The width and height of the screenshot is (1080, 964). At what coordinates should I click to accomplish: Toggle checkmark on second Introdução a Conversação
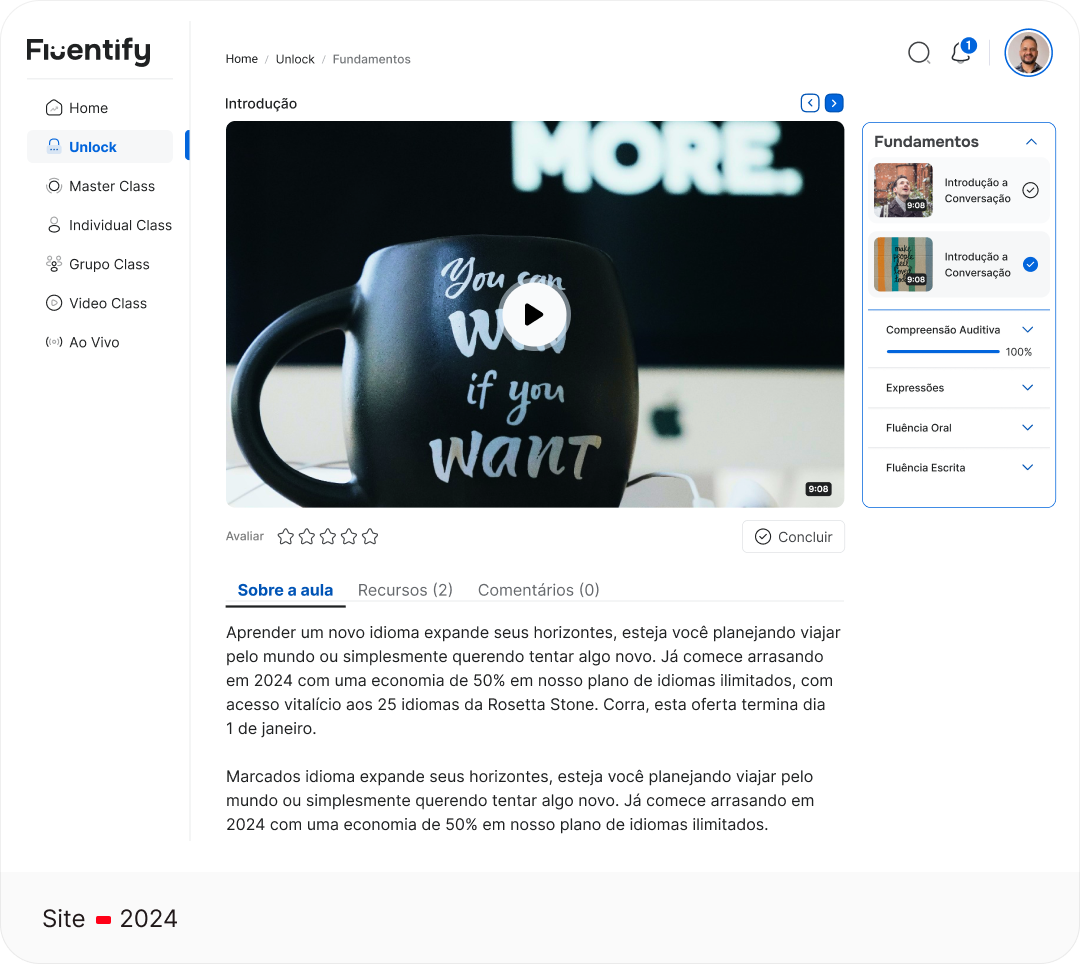[1030, 265]
